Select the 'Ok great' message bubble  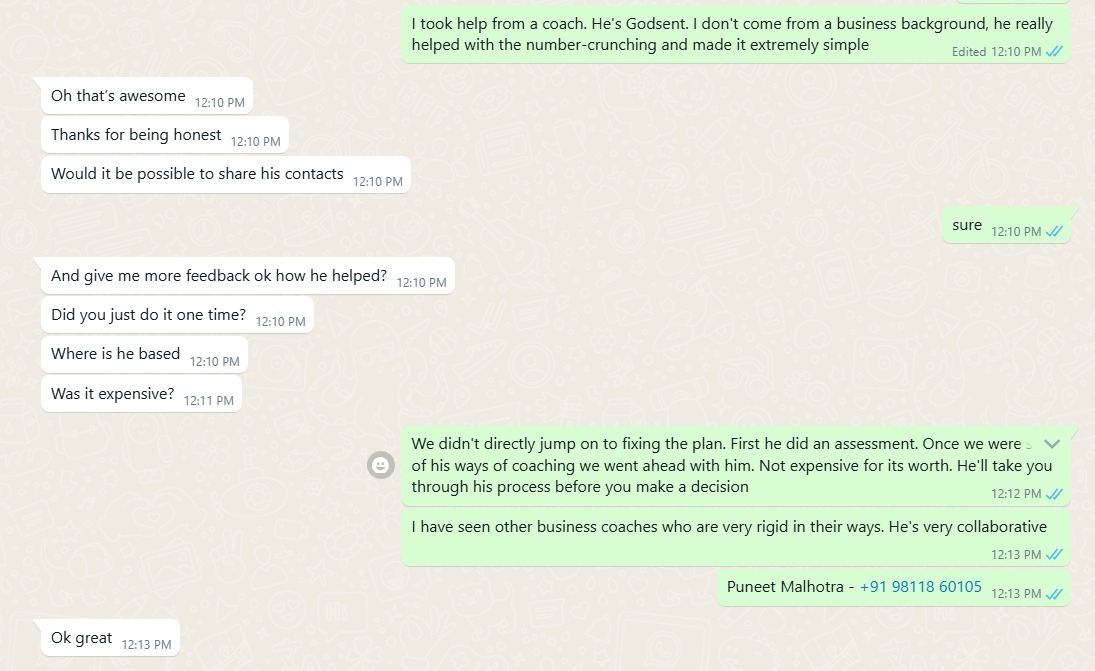point(82,638)
